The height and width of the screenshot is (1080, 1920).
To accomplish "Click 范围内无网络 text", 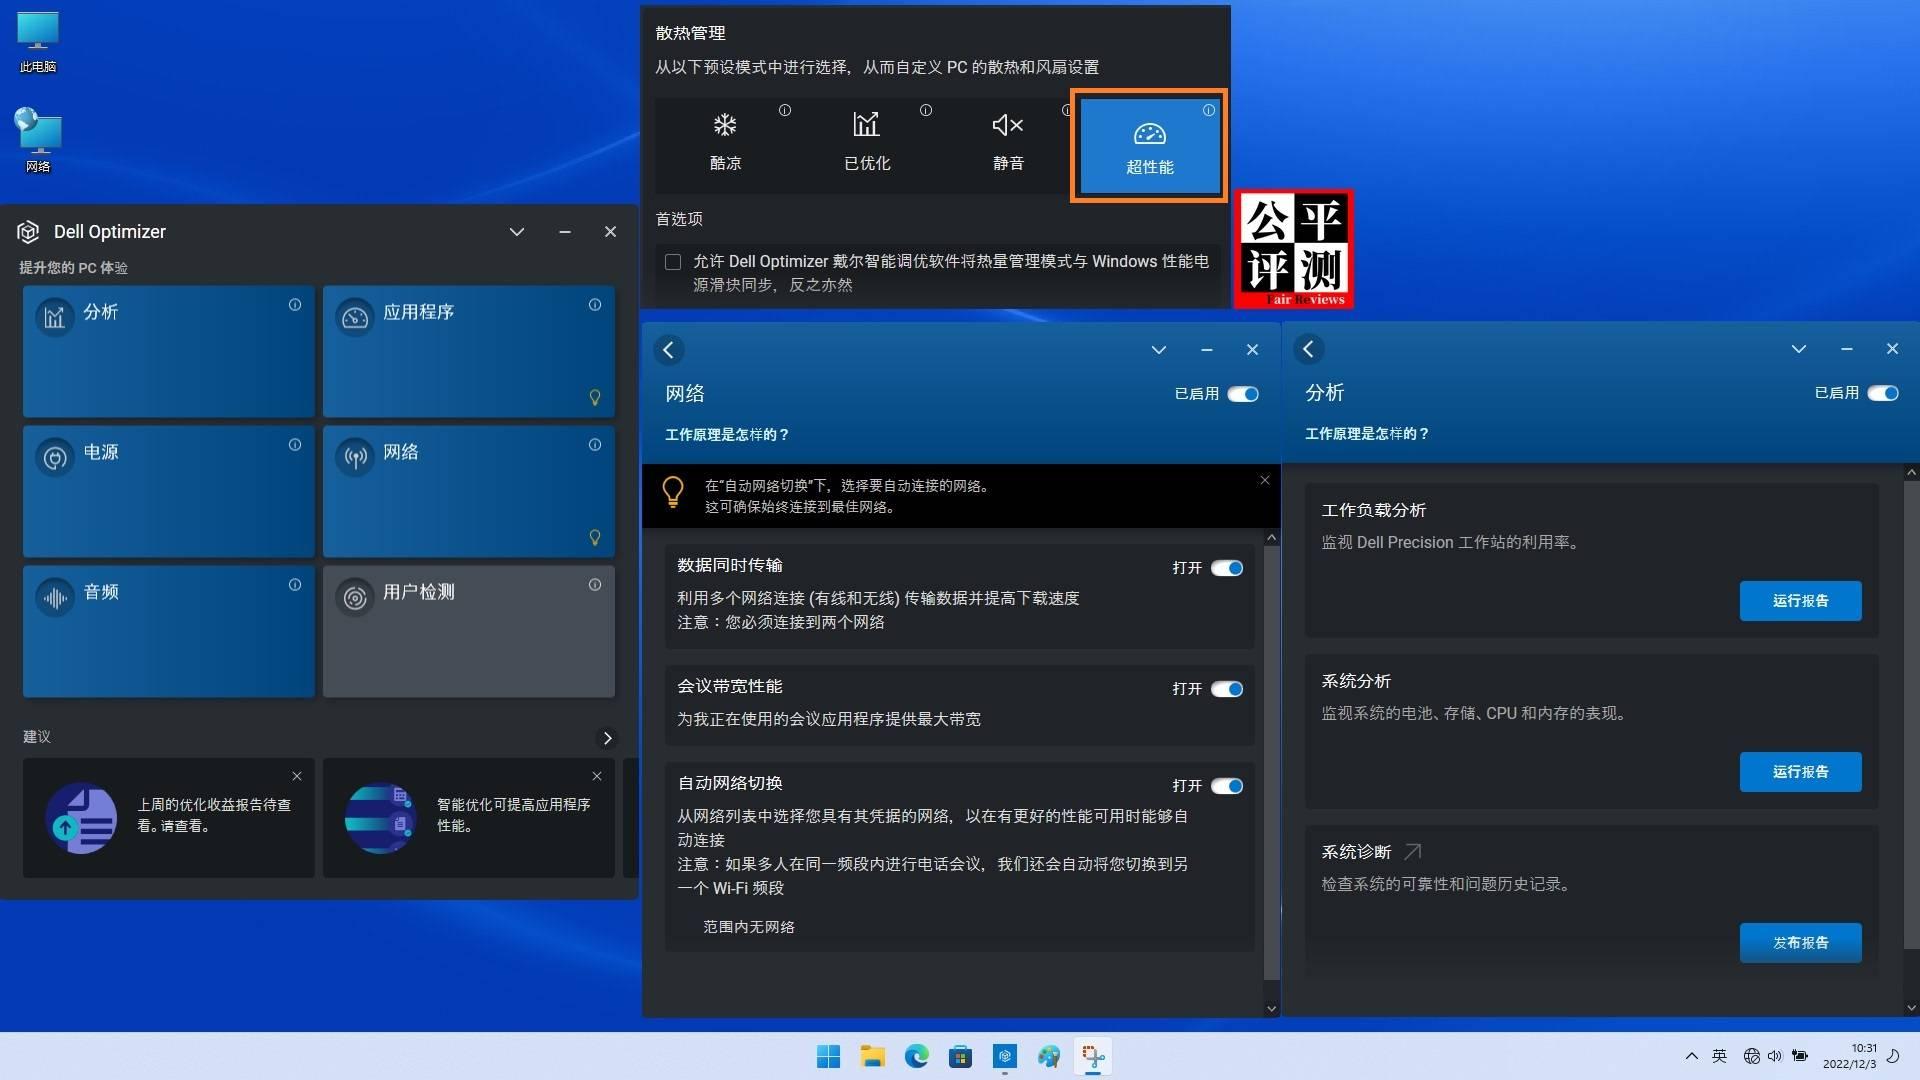I will [x=748, y=927].
